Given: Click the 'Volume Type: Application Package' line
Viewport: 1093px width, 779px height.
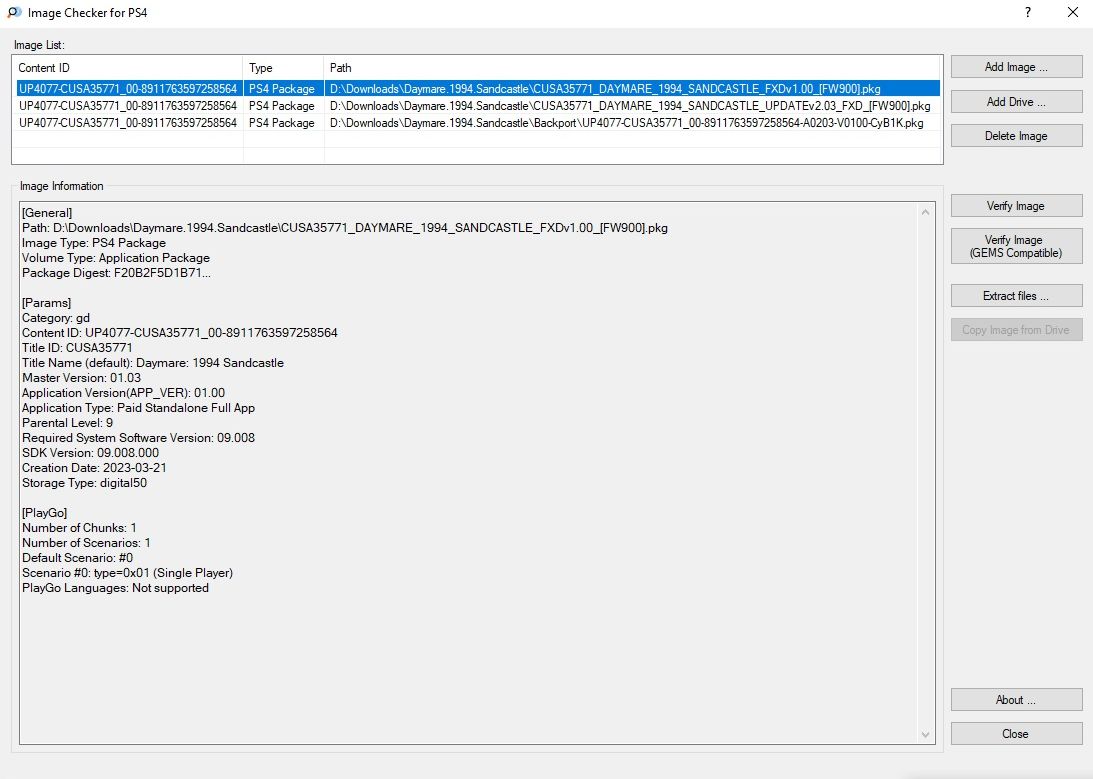Looking at the screenshot, I should pos(116,258).
